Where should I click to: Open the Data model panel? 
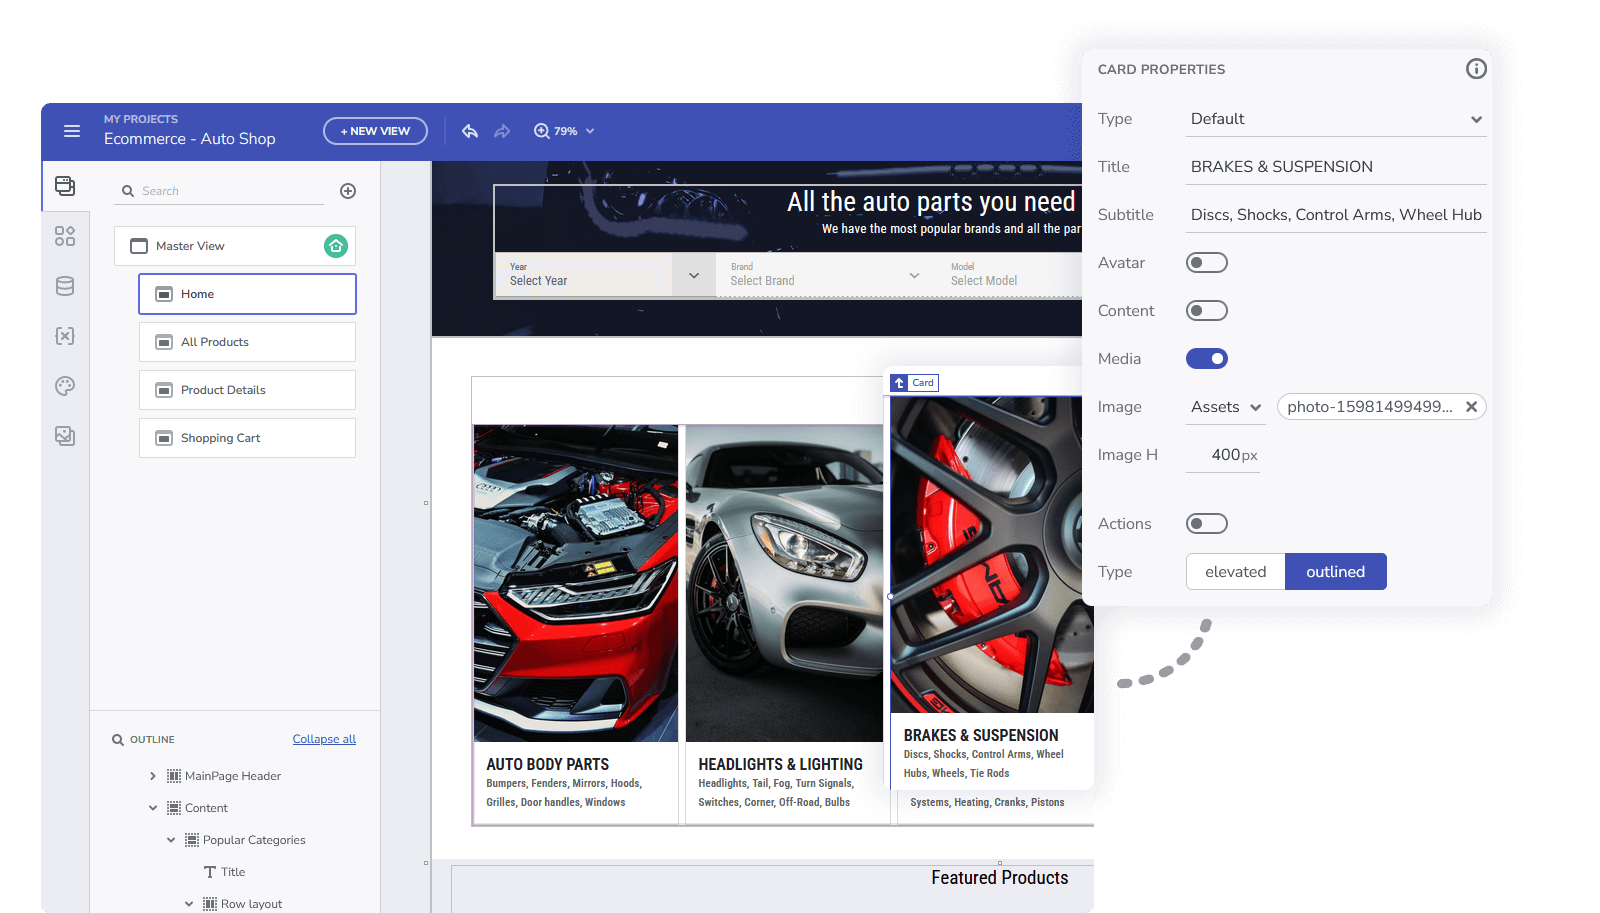coord(65,286)
